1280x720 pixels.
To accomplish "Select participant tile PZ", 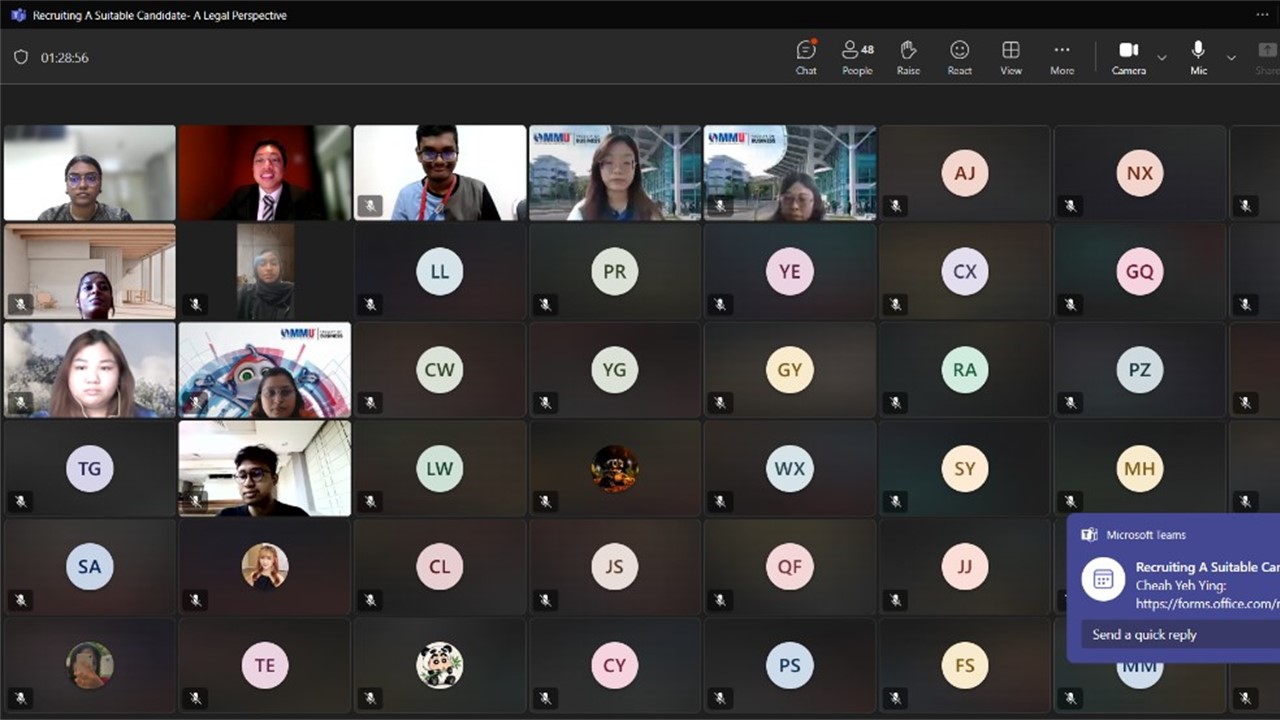I will (x=1139, y=369).
